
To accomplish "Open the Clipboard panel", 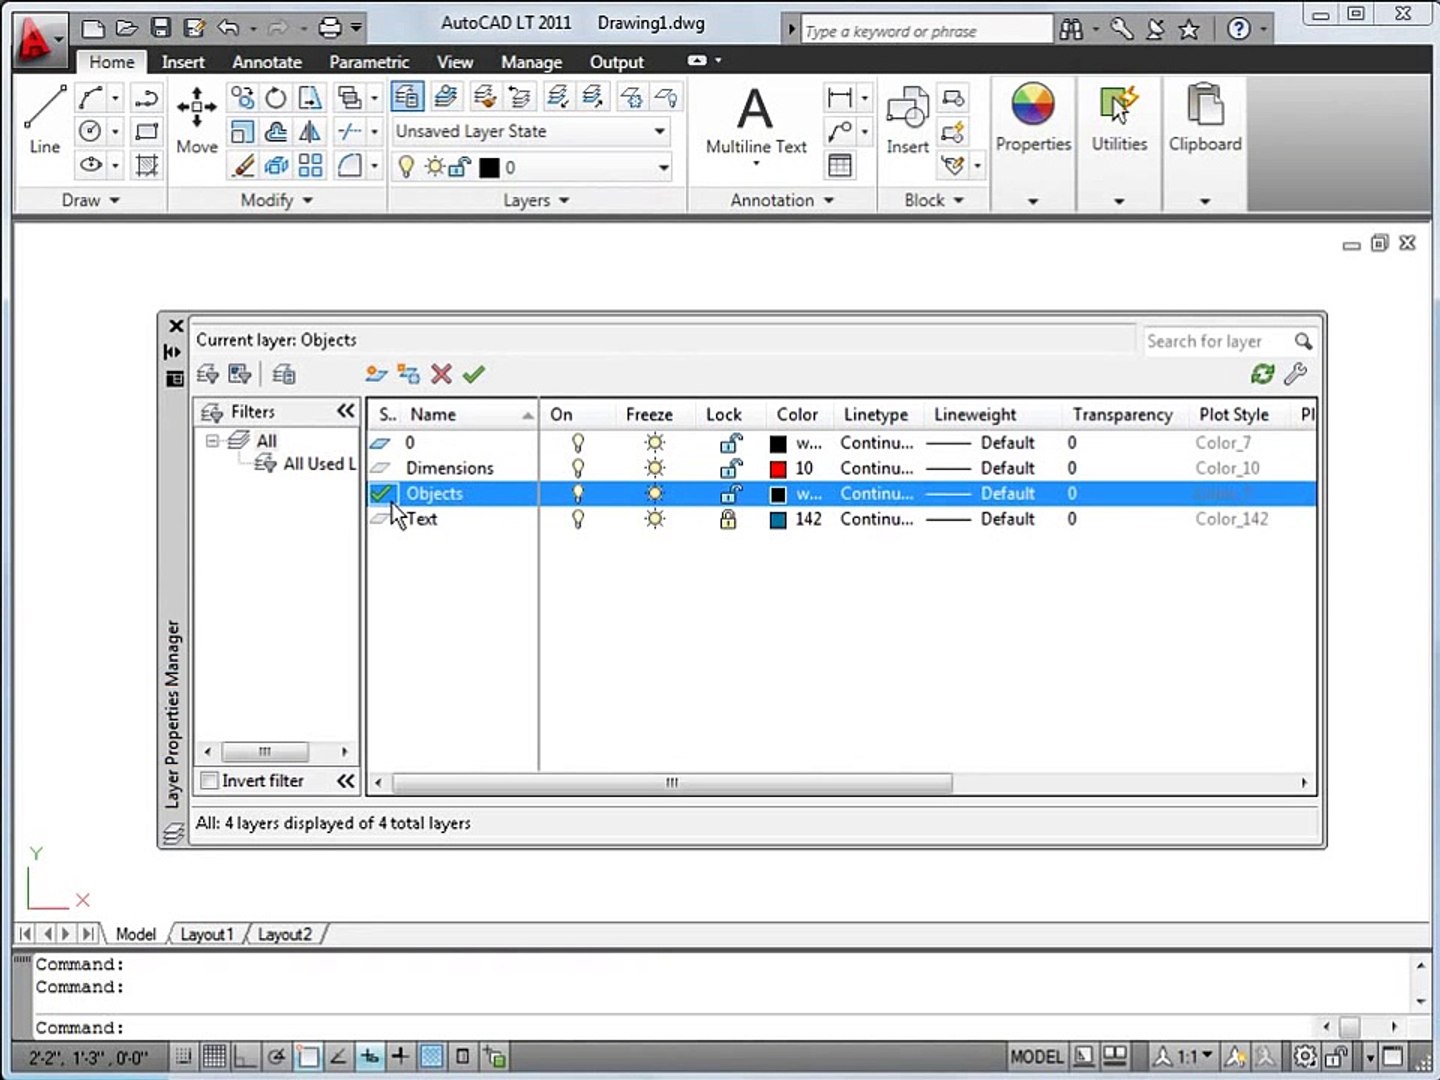I will tap(1205, 118).
